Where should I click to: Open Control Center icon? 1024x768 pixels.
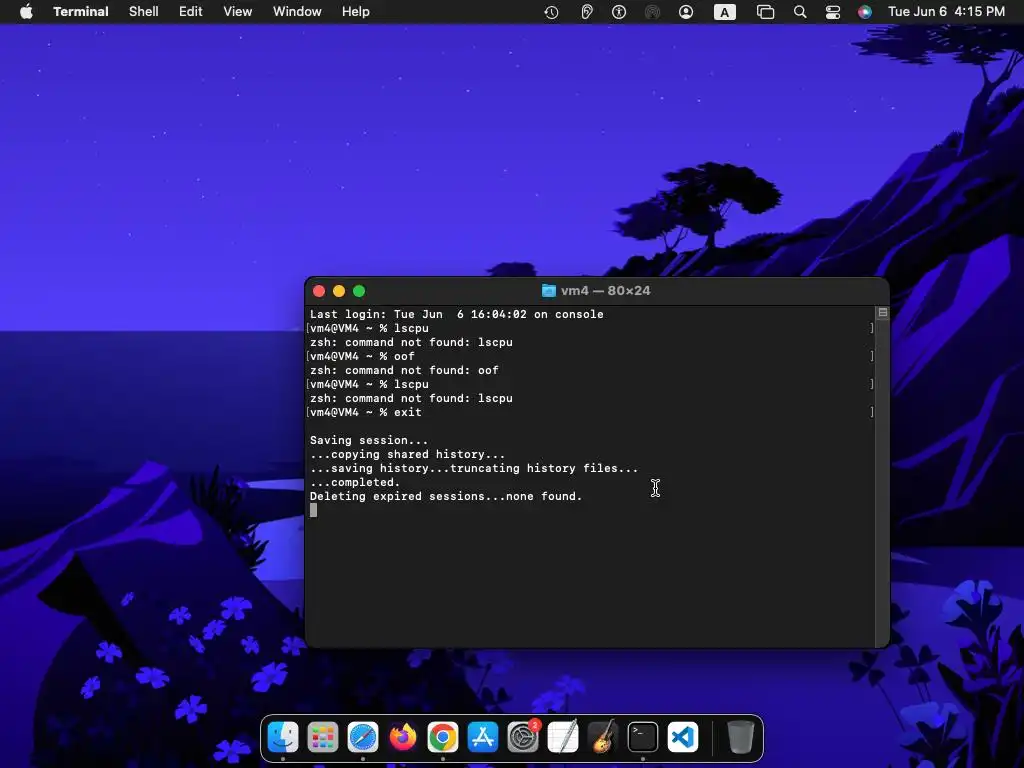833,12
